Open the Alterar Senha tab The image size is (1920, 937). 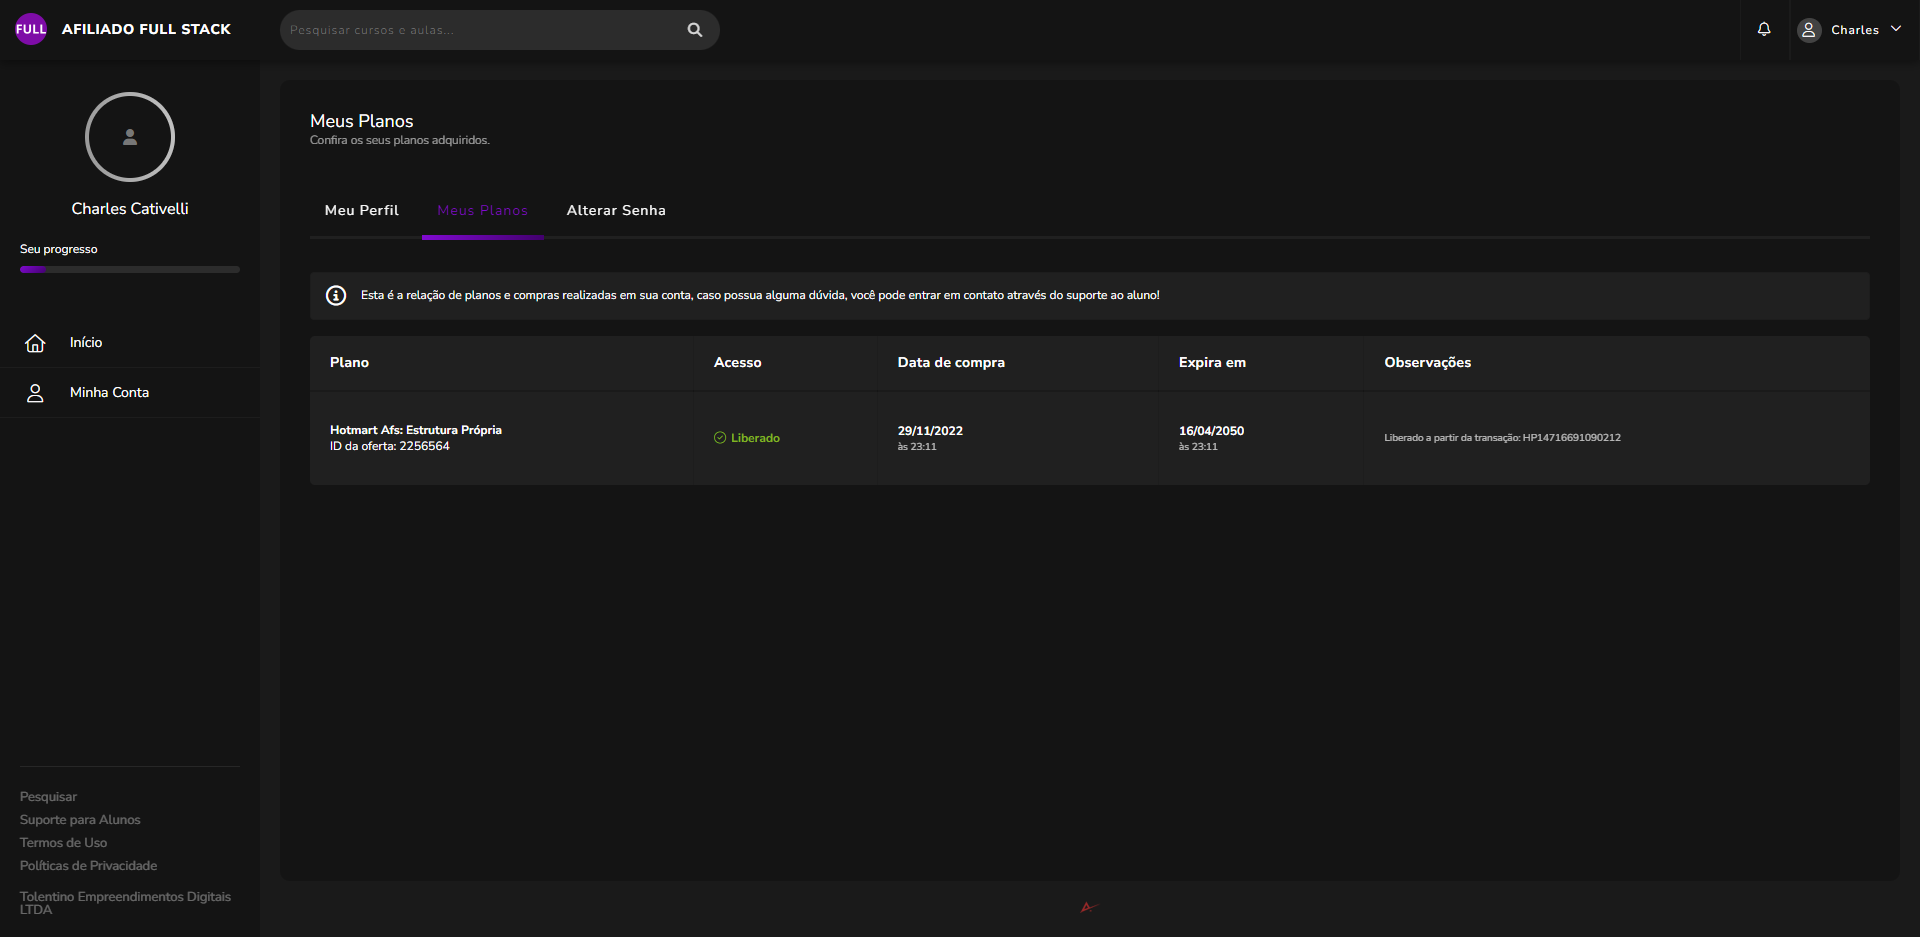coord(616,211)
